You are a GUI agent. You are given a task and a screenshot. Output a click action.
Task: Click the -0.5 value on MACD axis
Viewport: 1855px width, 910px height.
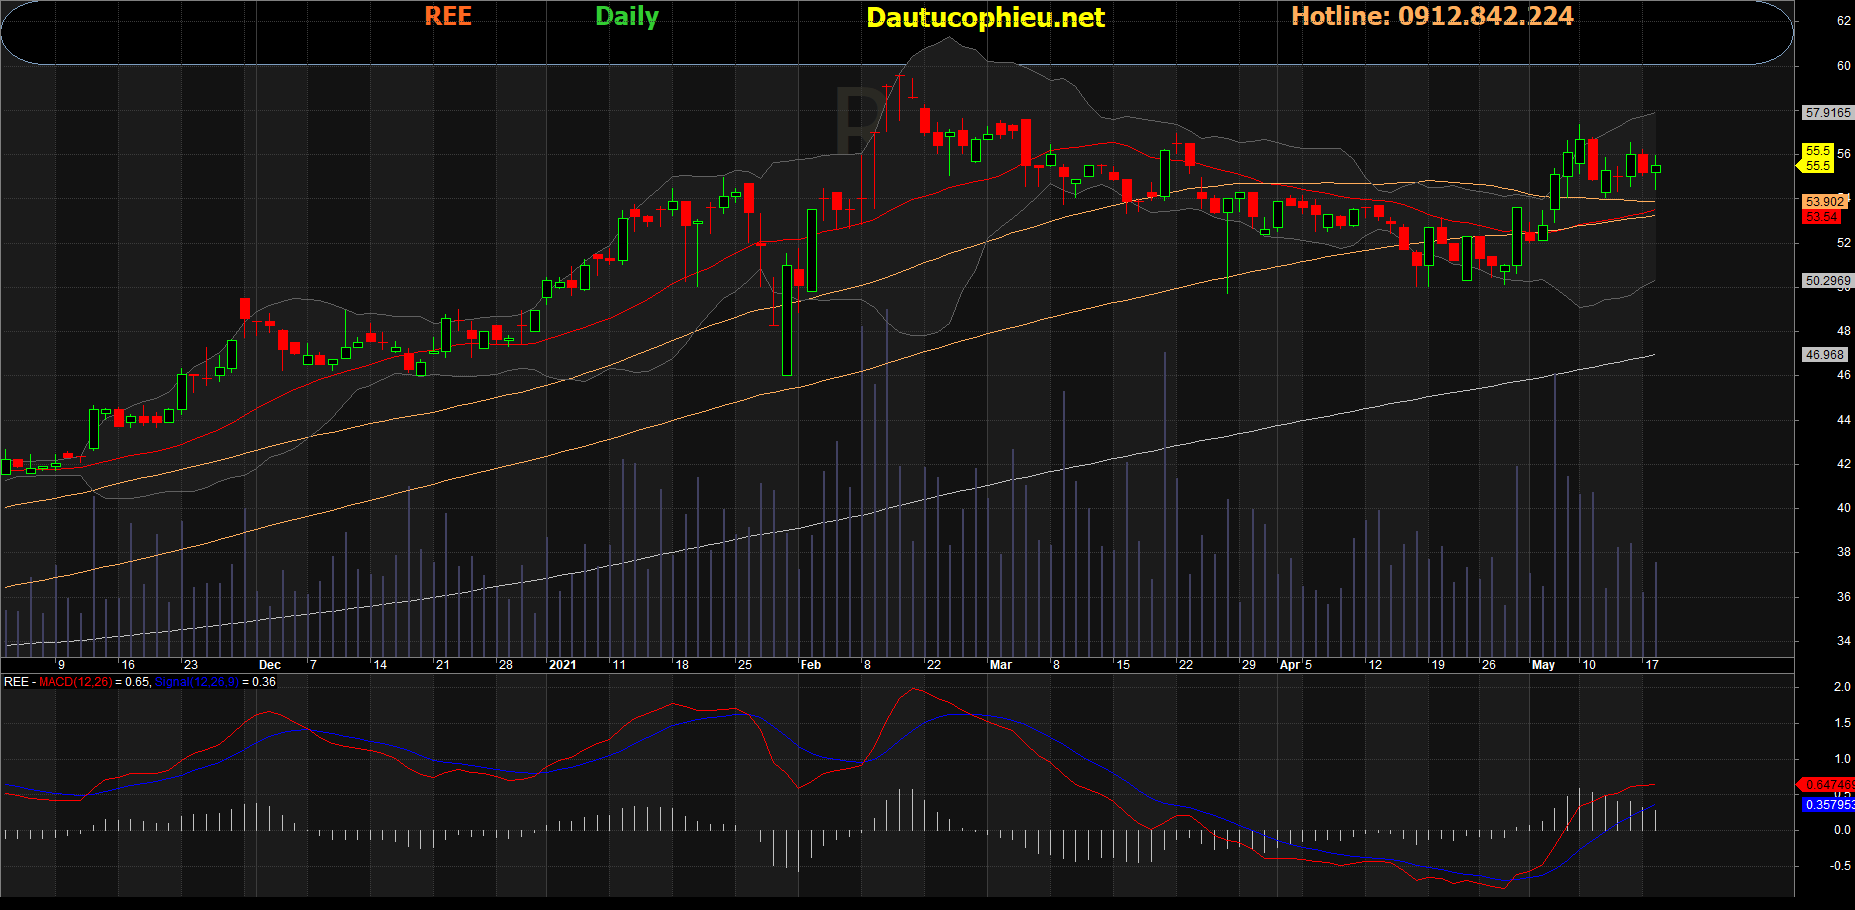click(1840, 866)
